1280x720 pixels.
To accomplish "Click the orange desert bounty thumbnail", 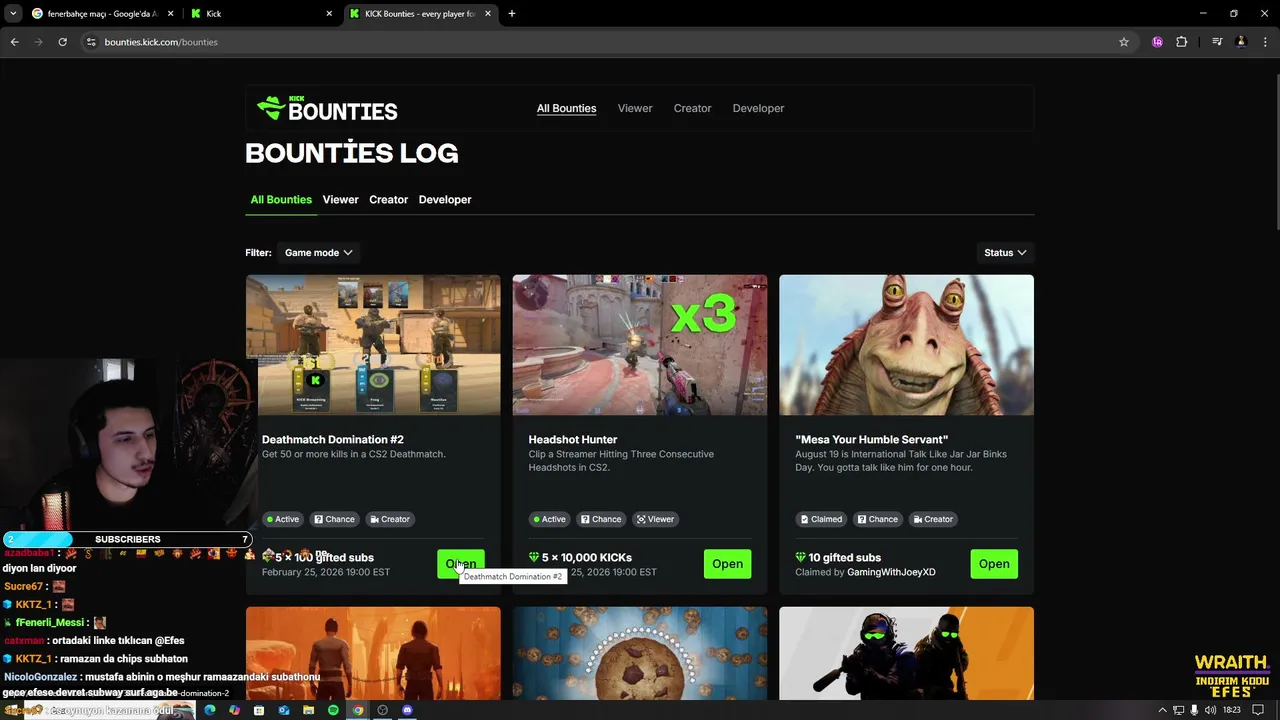I will 373,654.
